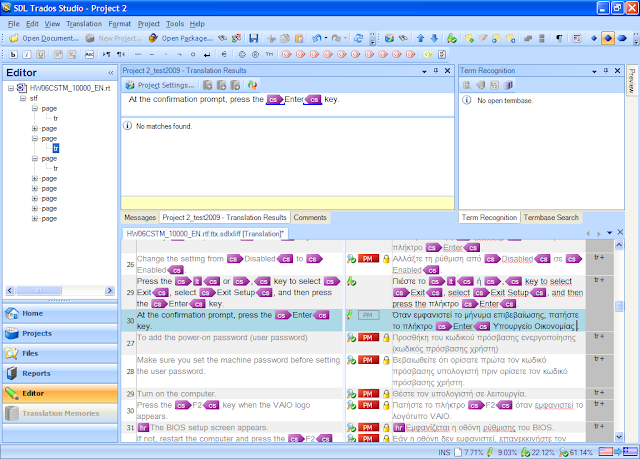Switch to the Termbase Search tab
The image size is (640, 459).
pos(551,217)
